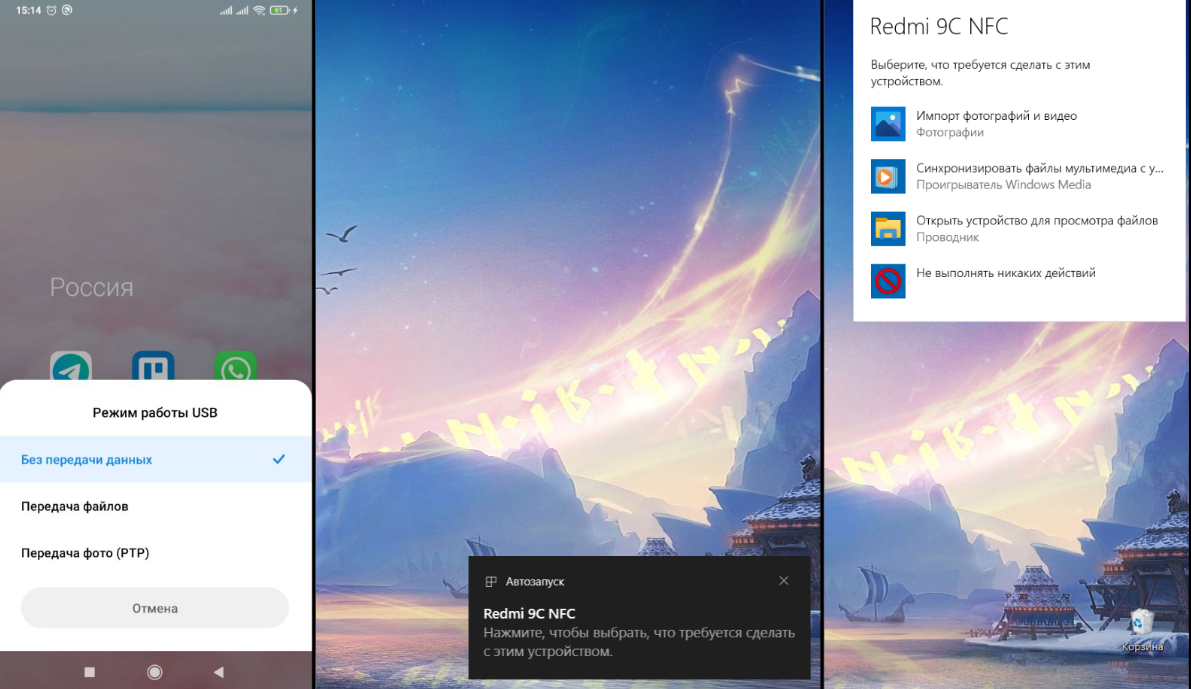Screen dimensions: 1191x689
Task: Choose 'Передача фото (PTP)' USB mode
Action: 156,553
